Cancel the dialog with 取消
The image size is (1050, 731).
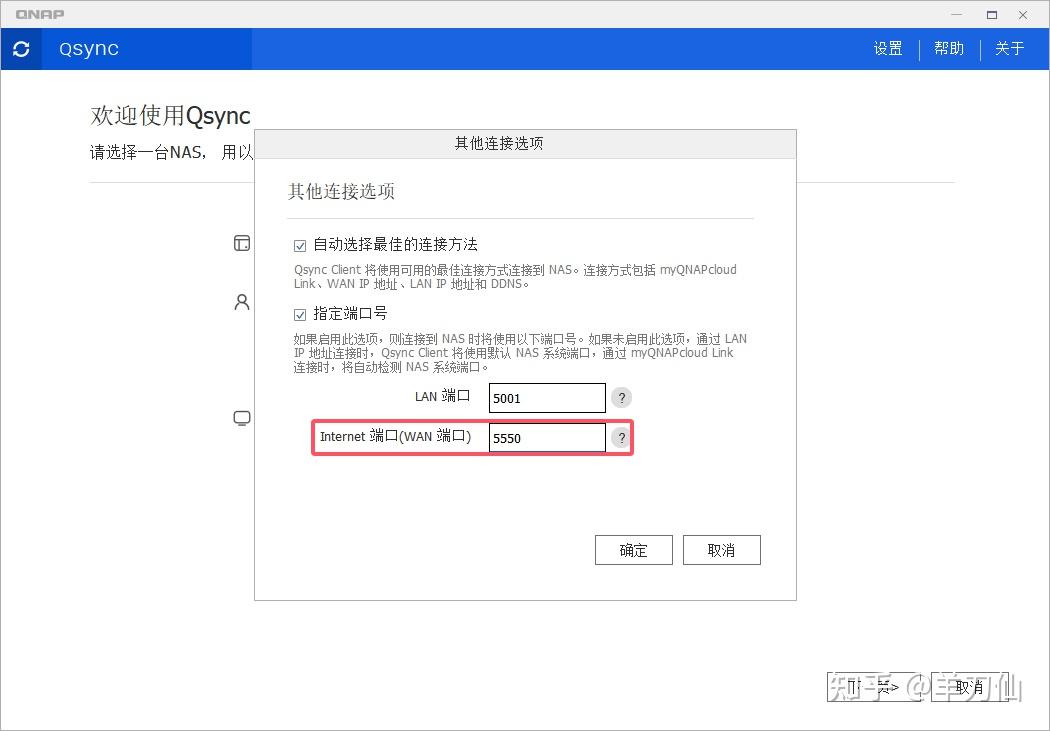[721, 550]
